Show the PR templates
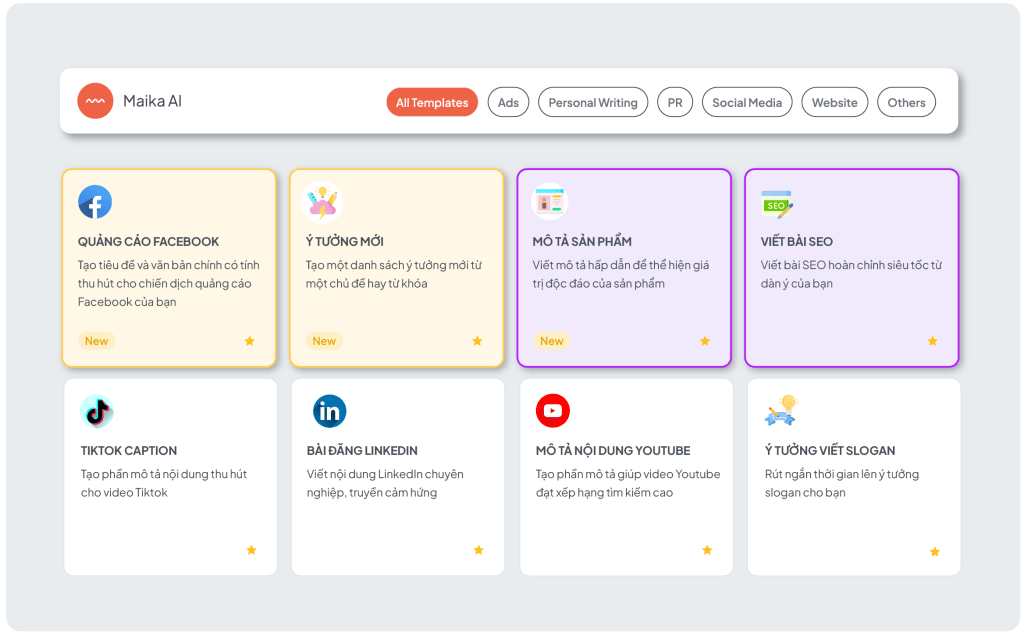Image resolution: width=1024 pixels, height=635 pixels. (x=675, y=103)
